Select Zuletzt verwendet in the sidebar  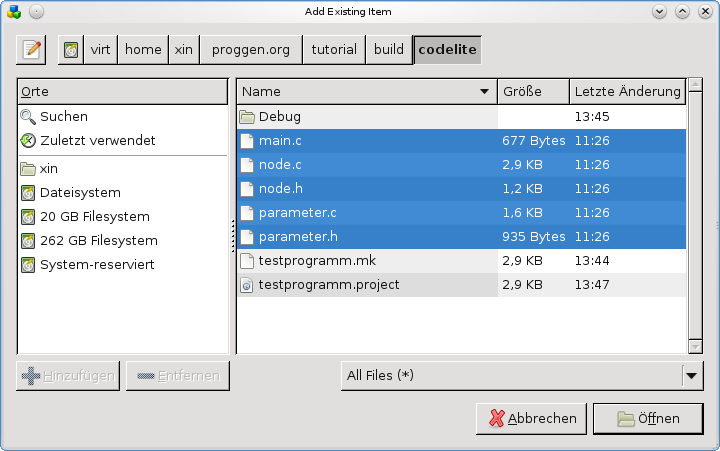tap(97, 141)
